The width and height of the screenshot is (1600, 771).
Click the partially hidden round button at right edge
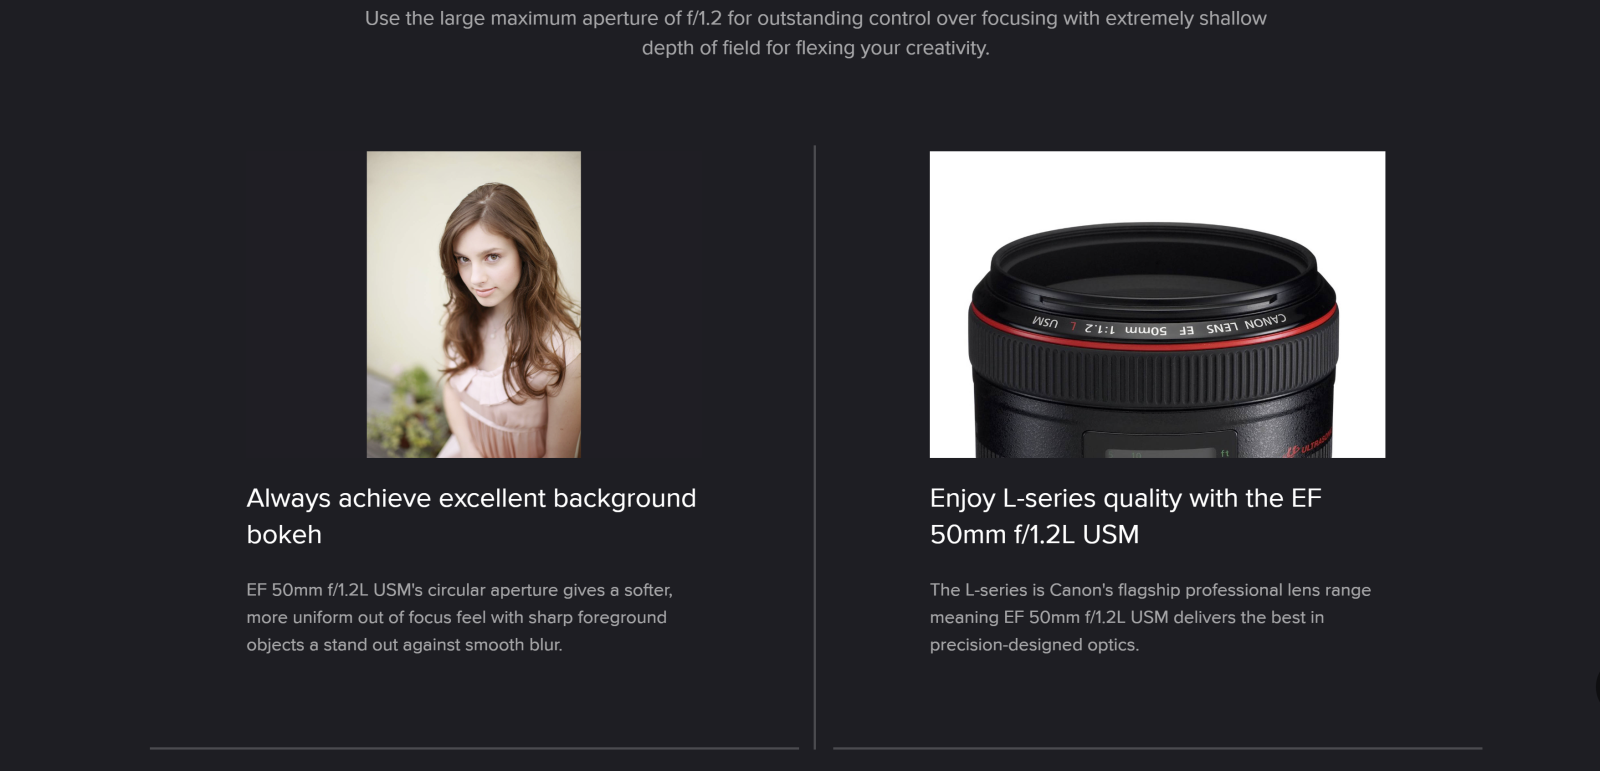click(1596, 685)
